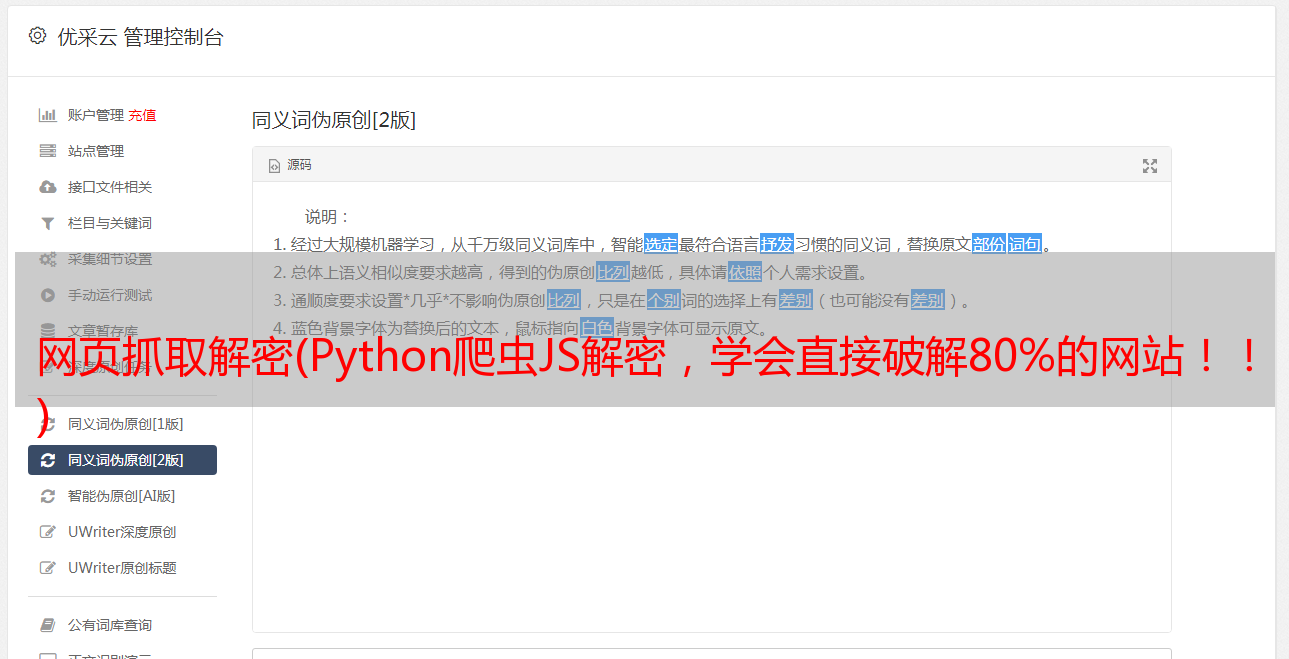Open 站点管理 in the sidebar
Viewport: 1289px width, 659px height.
[122, 151]
